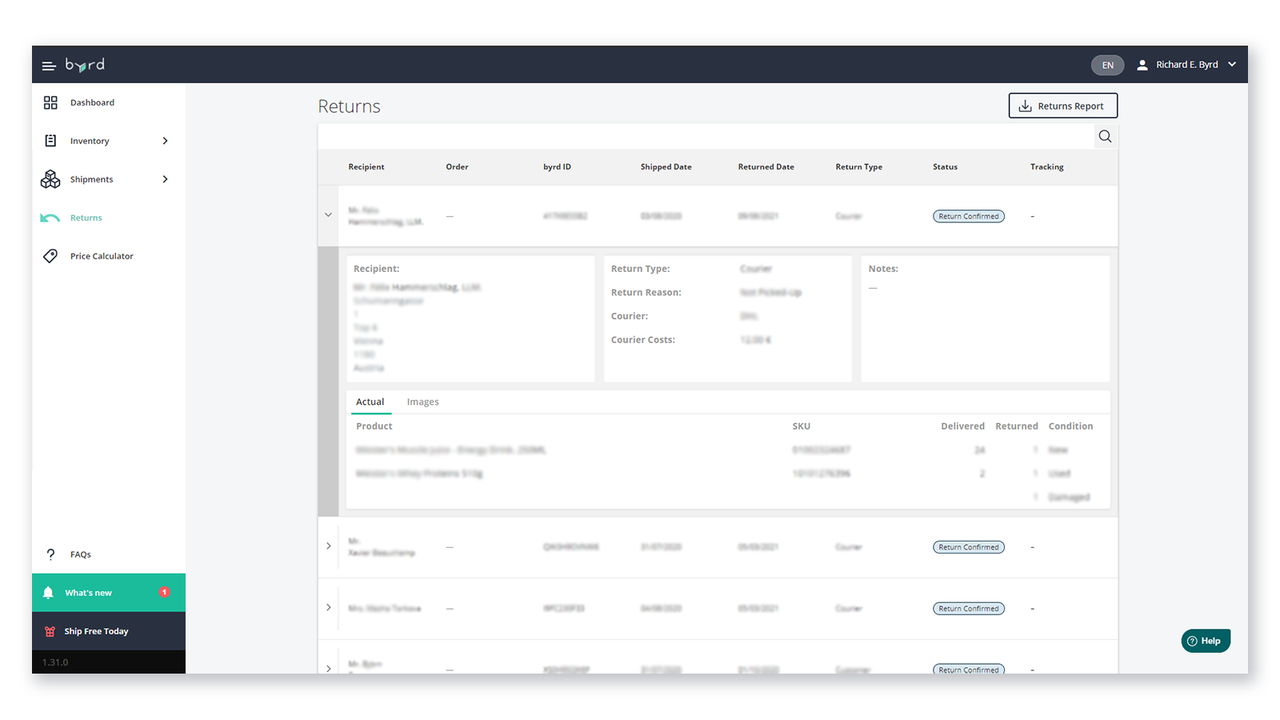Viewport: 1280px width, 720px height.
Task: Download the Returns Report
Action: pyautogui.click(x=1062, y=105)
